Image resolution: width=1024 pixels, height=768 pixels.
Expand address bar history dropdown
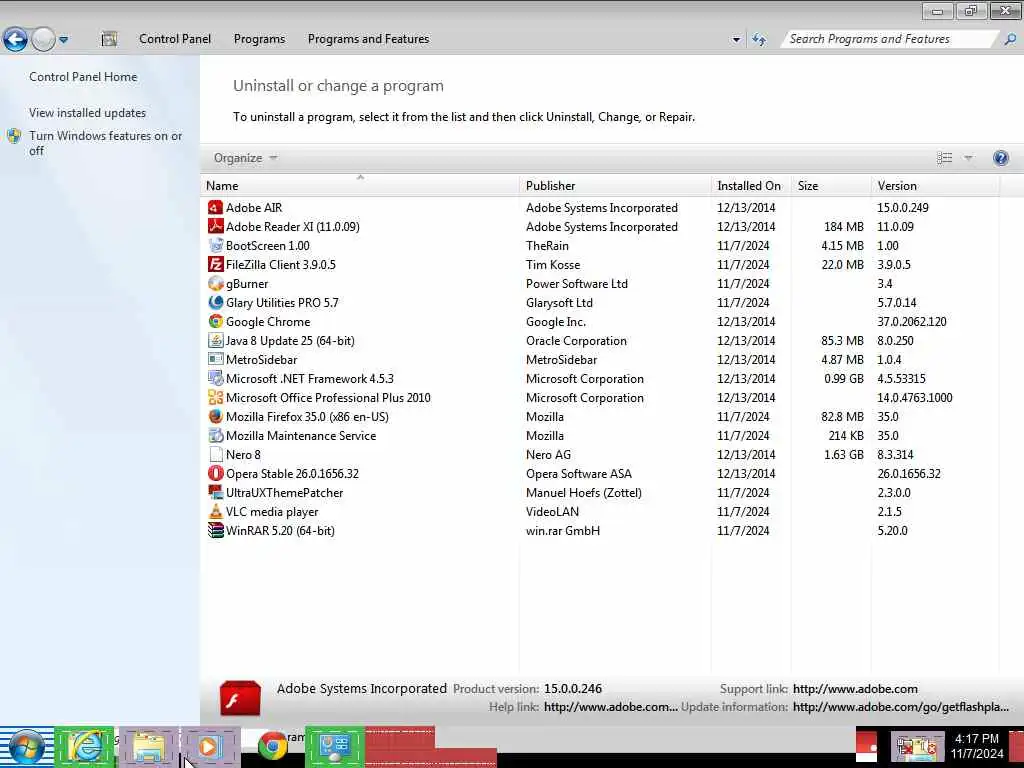[736, 39]
